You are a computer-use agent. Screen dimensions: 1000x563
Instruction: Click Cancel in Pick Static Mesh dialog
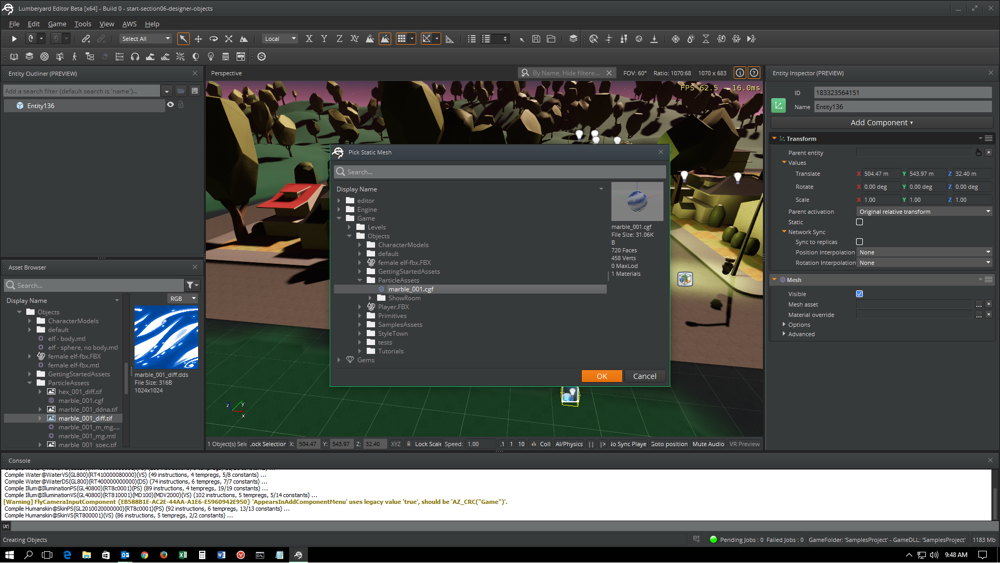645,376
